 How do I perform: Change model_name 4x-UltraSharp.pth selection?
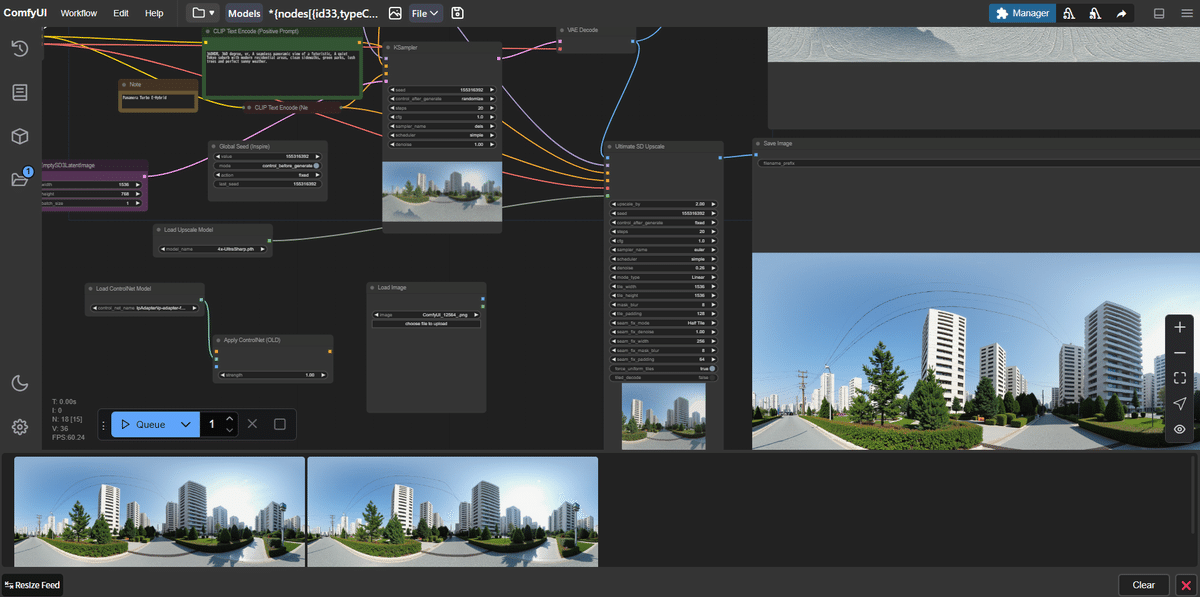coord(213,249)
